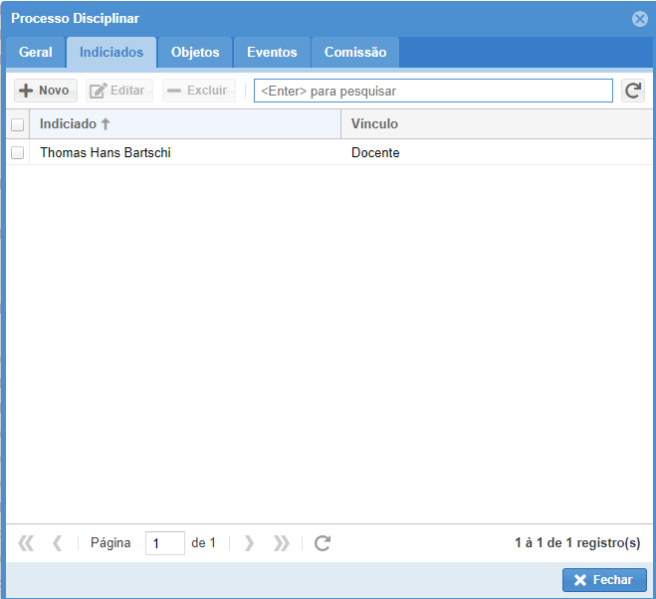Go to first page arrow

[x=26, y=543]
